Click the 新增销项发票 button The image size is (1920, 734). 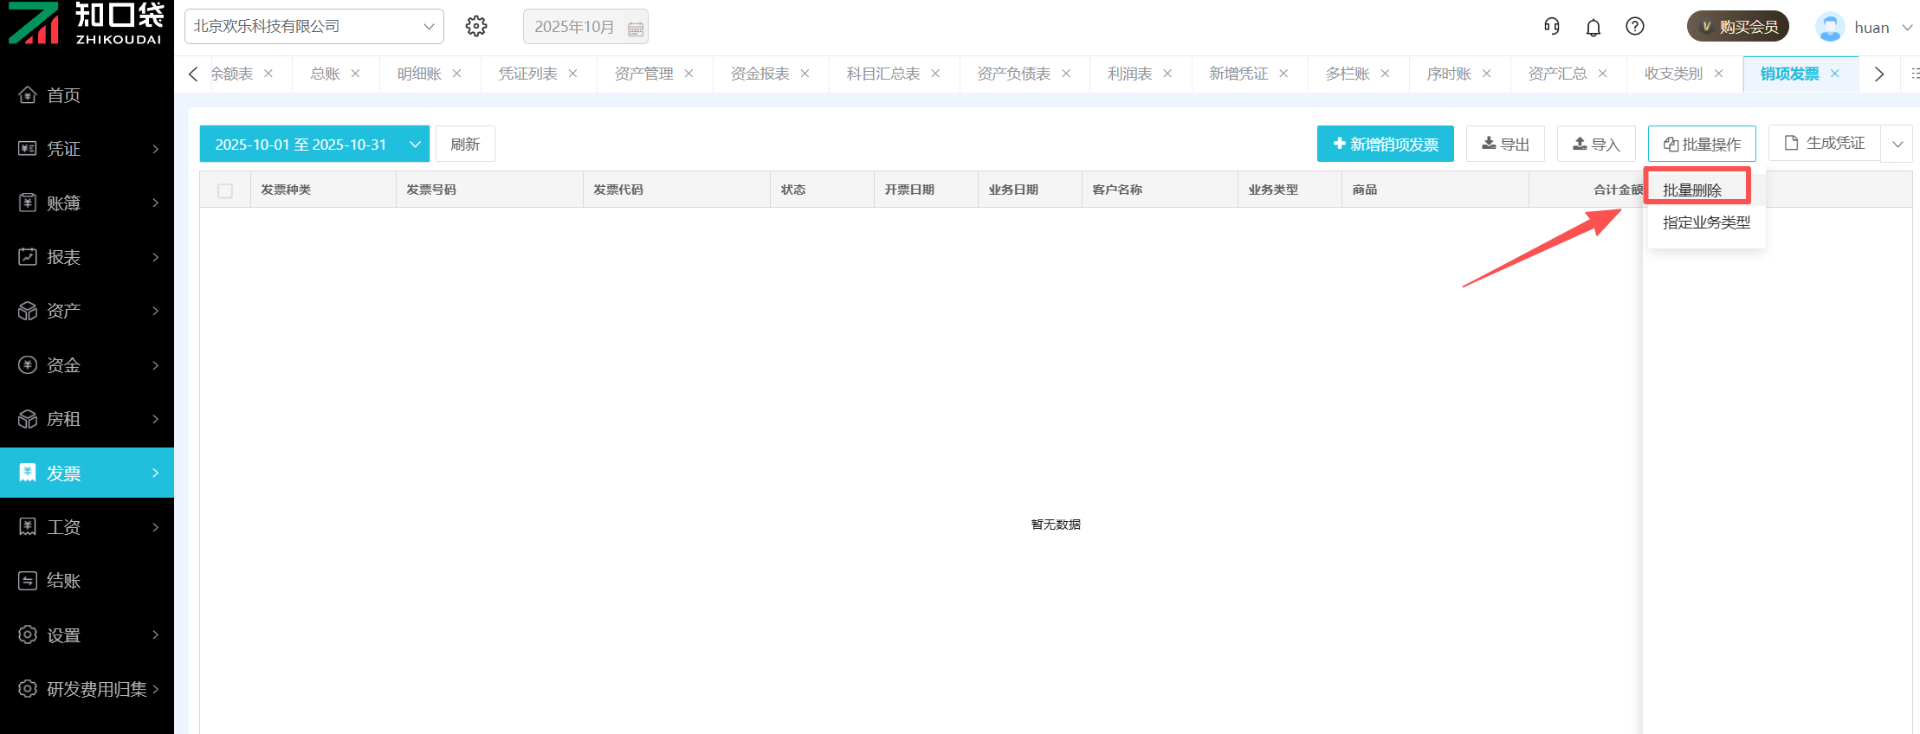[1385, 144]
